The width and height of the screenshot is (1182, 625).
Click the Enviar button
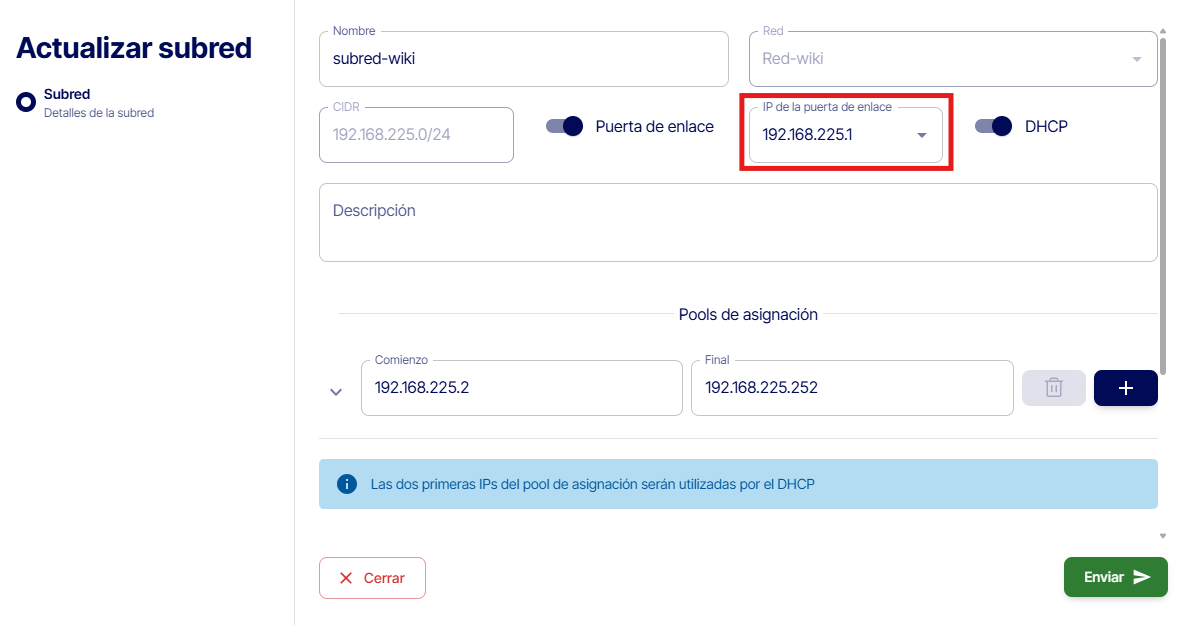[x=1114, y=577]
